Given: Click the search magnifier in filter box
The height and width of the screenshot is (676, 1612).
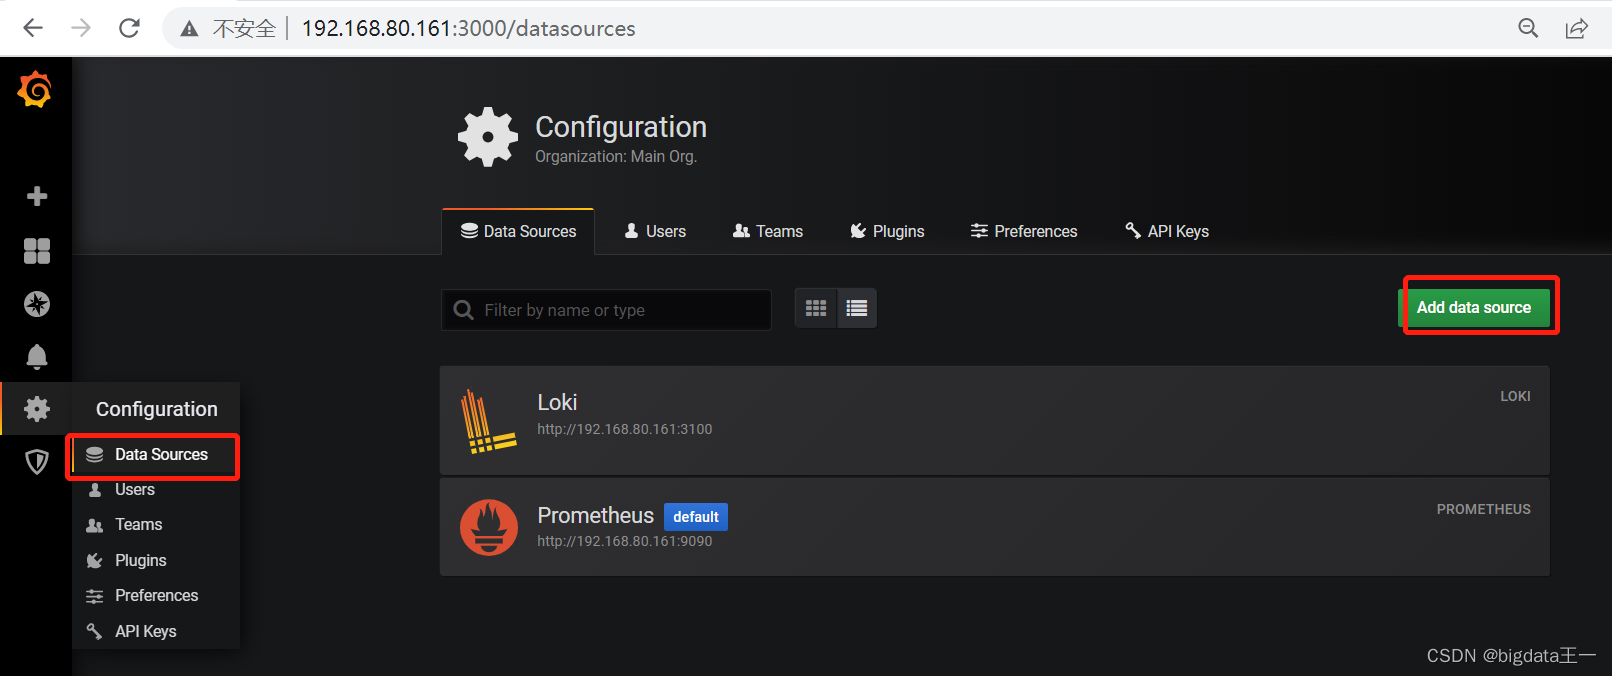Looking at the screenshot, I should click(464, 310).
